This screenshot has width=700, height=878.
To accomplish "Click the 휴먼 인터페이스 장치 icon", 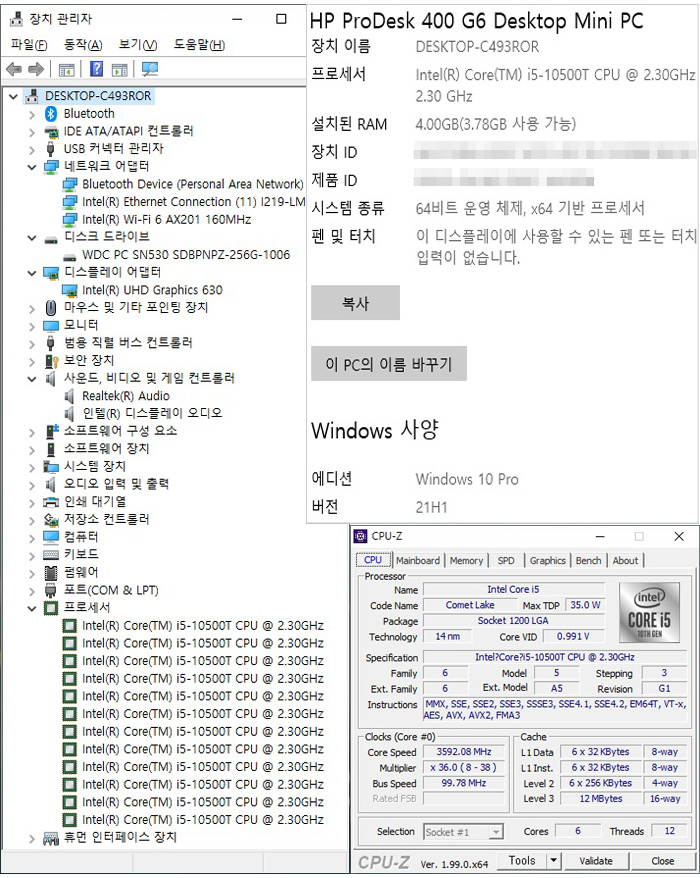I will click(51, 838).
